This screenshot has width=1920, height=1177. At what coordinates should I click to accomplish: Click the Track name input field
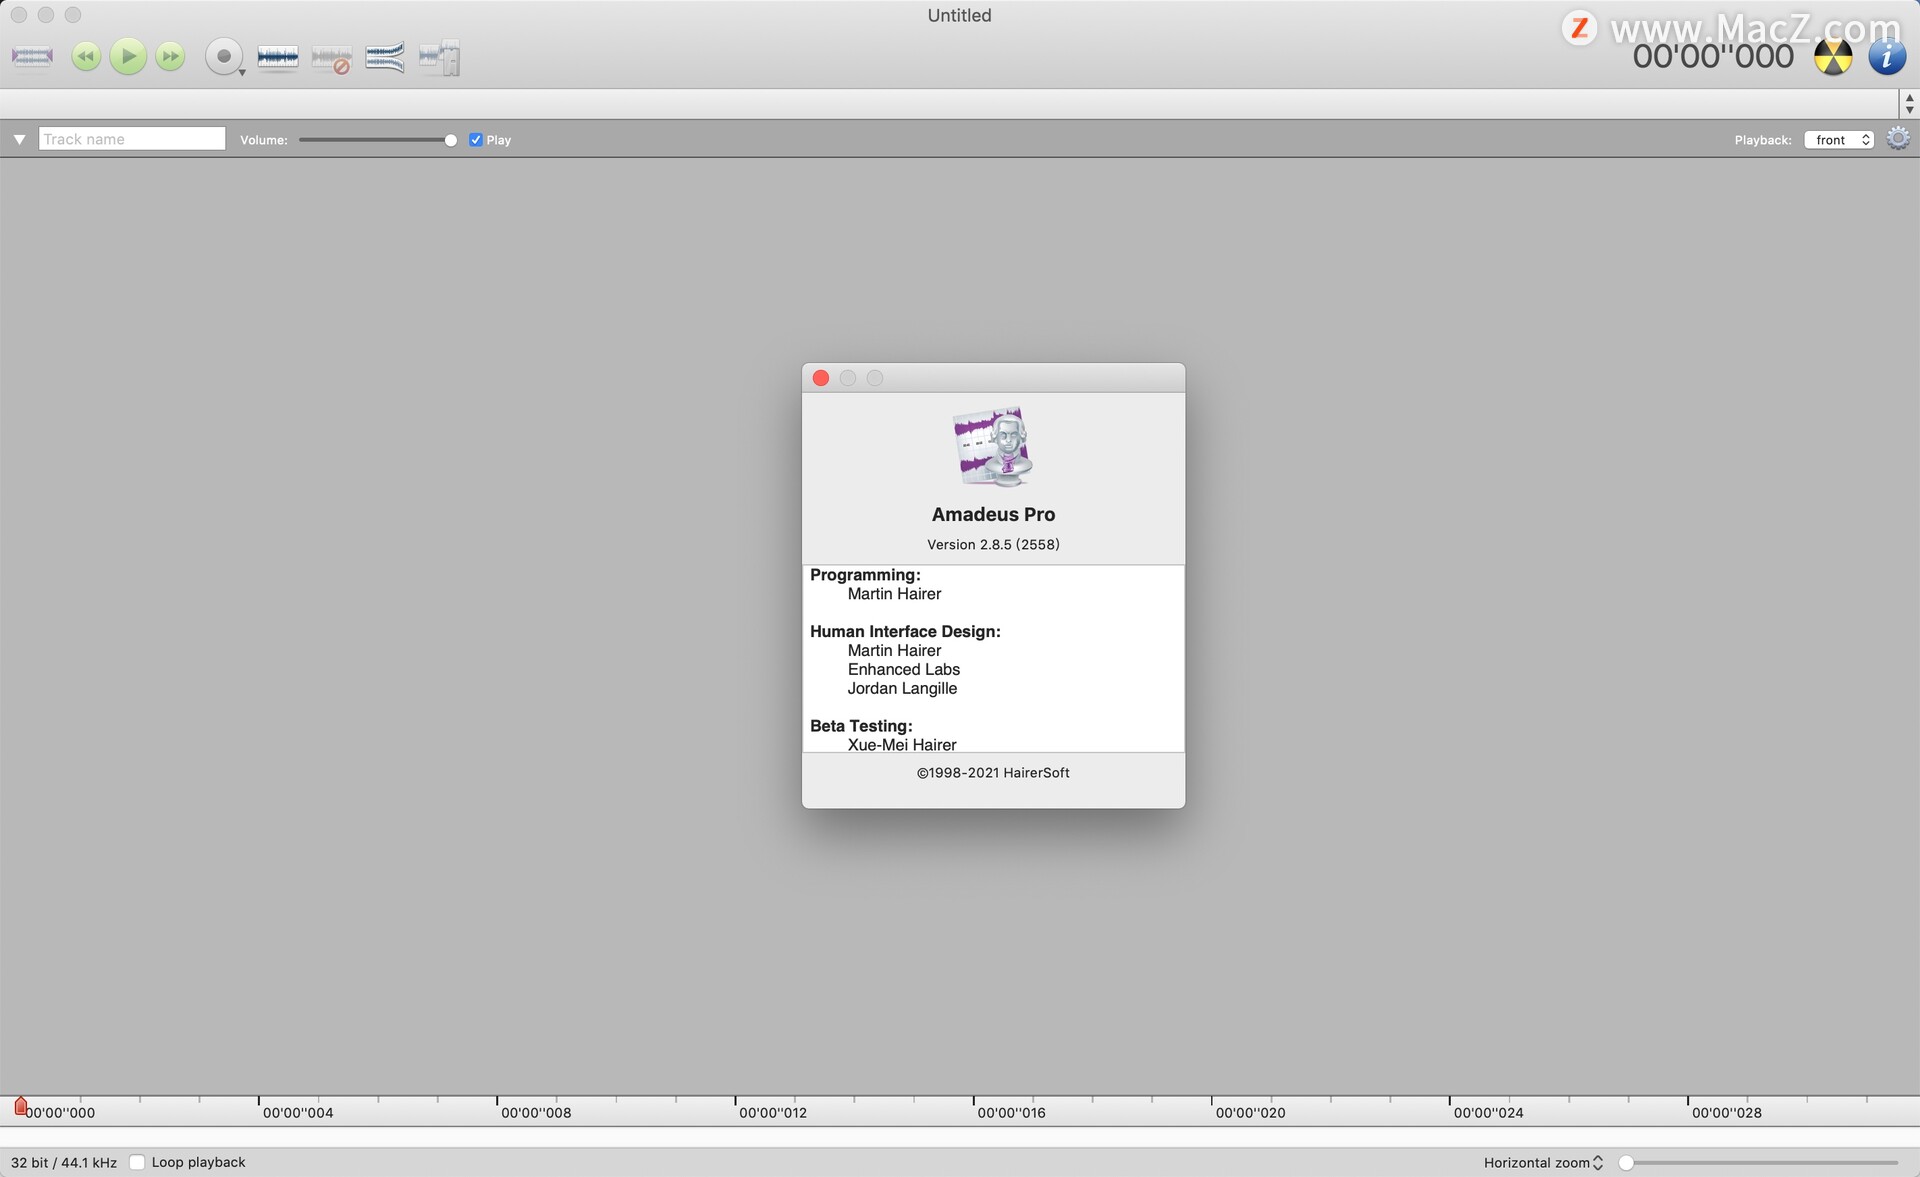(x=132, y=139)
